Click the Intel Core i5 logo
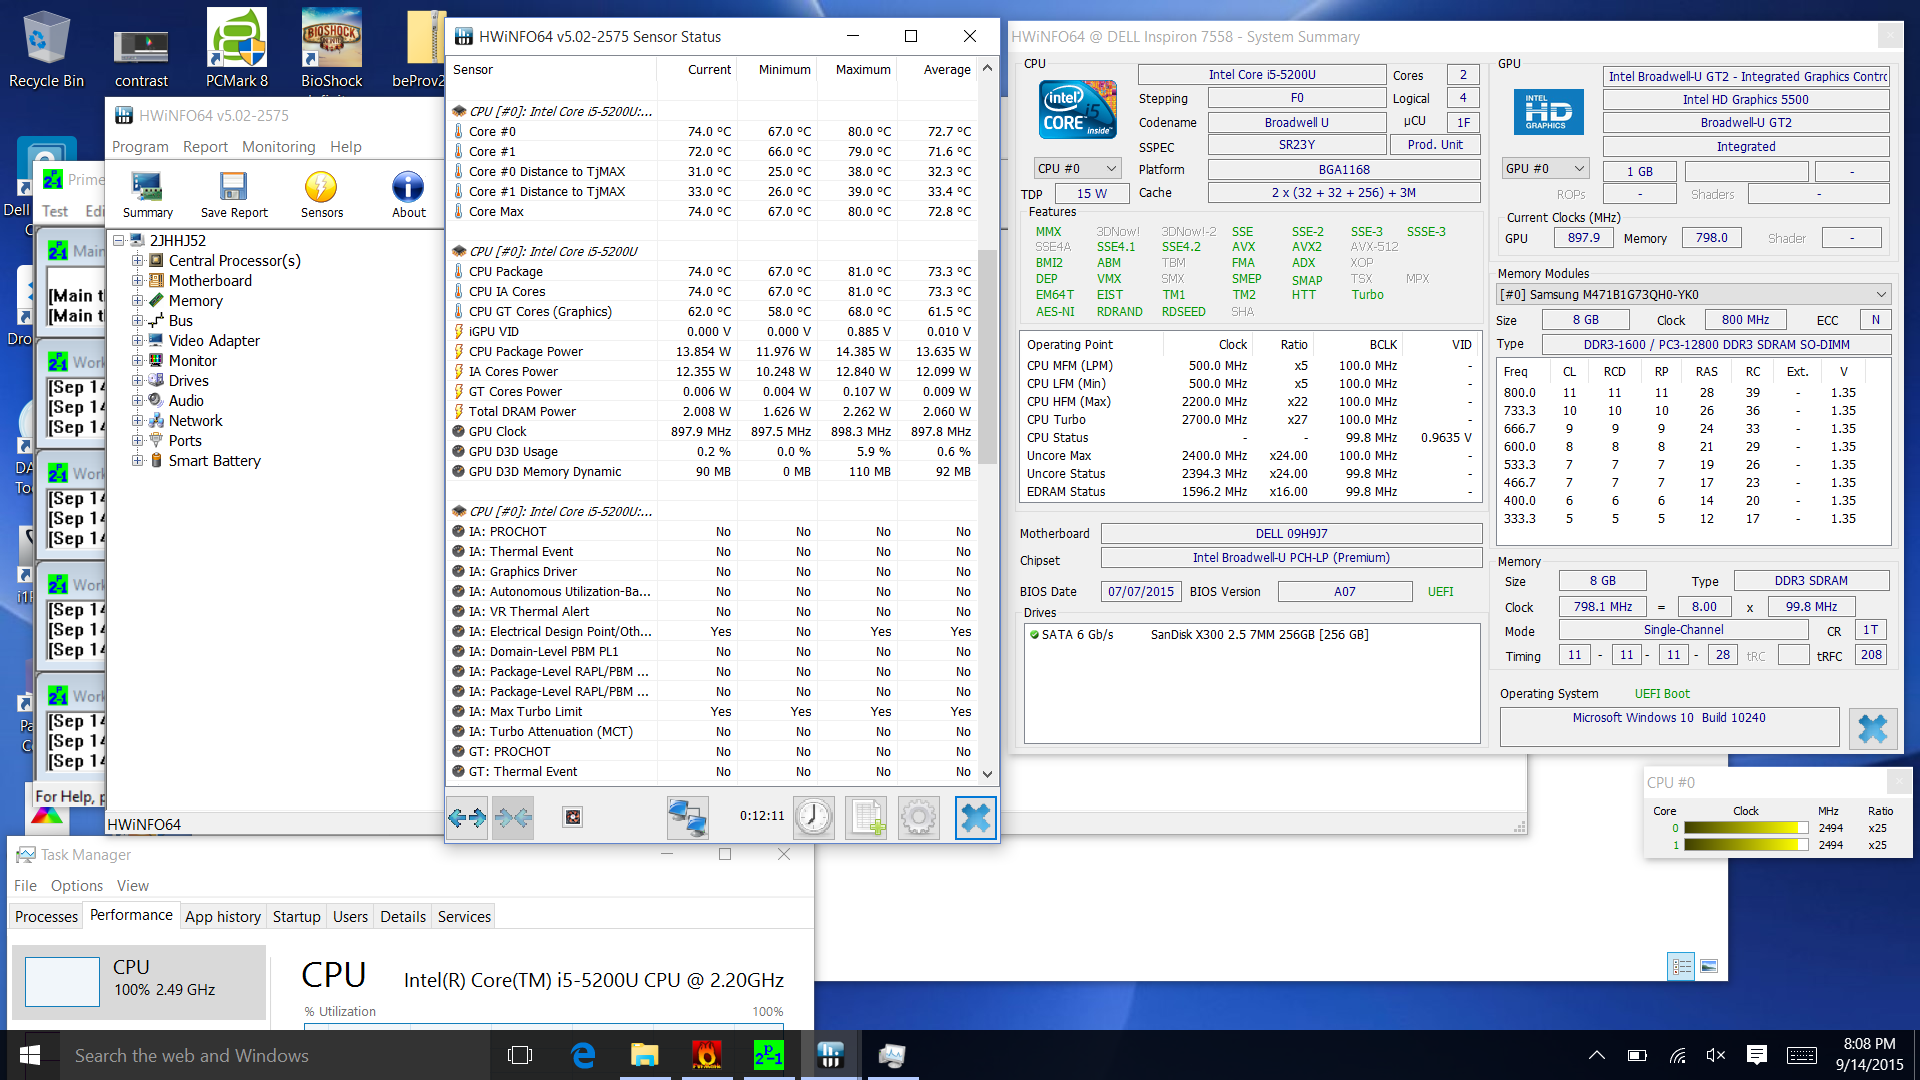 coord(1079,109)
